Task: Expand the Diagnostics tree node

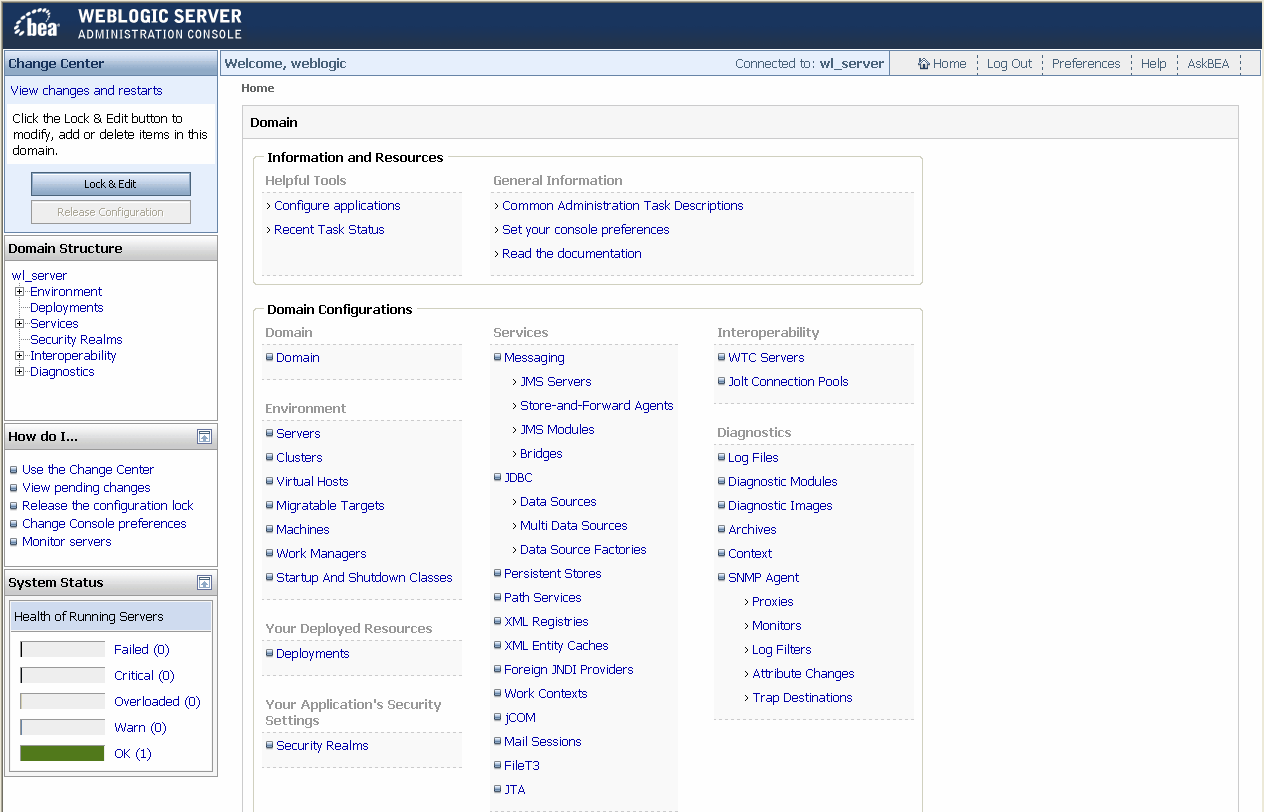Action: (x=20, y=371)
